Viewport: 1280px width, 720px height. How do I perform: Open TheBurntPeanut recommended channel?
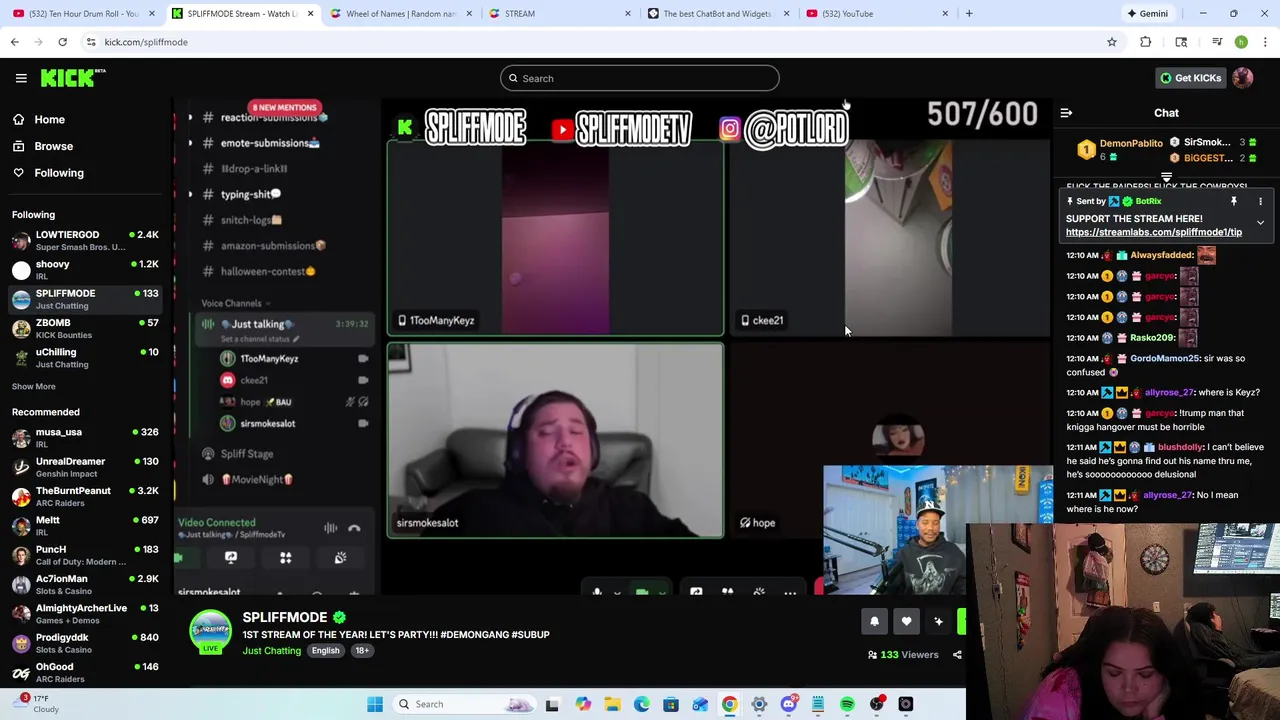pos(85,496)
